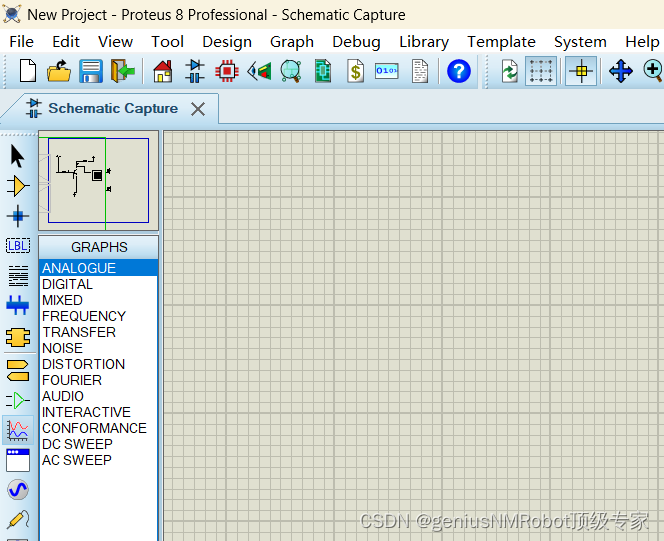Switch to the Schematic Capture tab
Screen dimensions: 664x541
click(x=113, y=108)
